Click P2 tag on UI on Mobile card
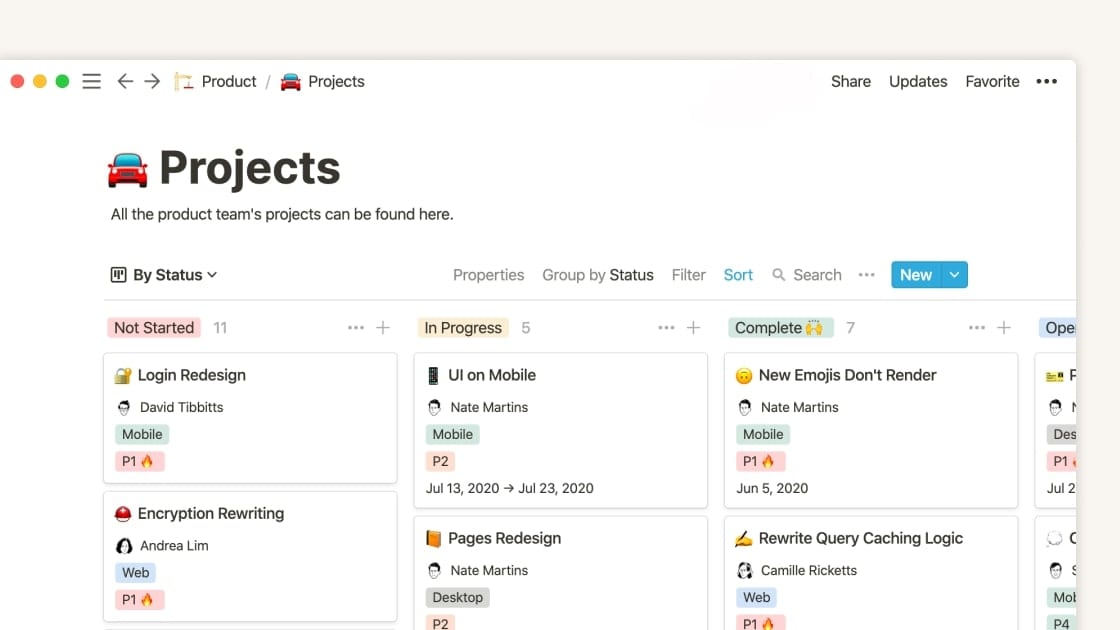The image size is (1120, 630). tap(441, 461)
